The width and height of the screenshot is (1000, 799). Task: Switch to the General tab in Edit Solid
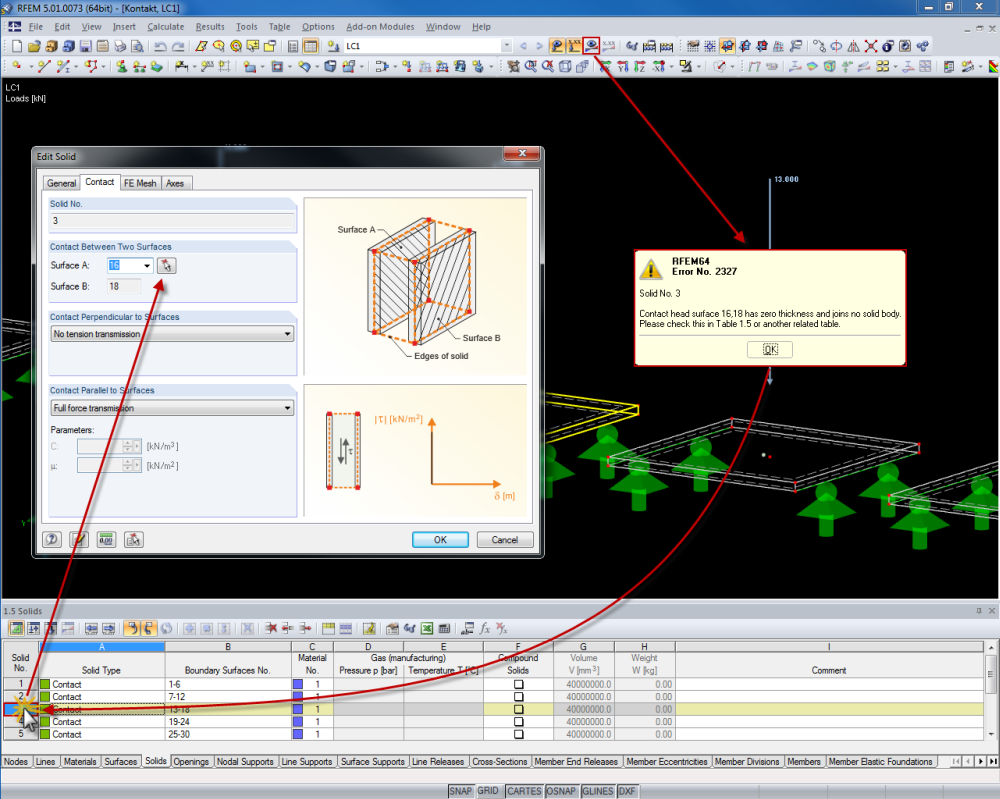(x=61, y=183)
